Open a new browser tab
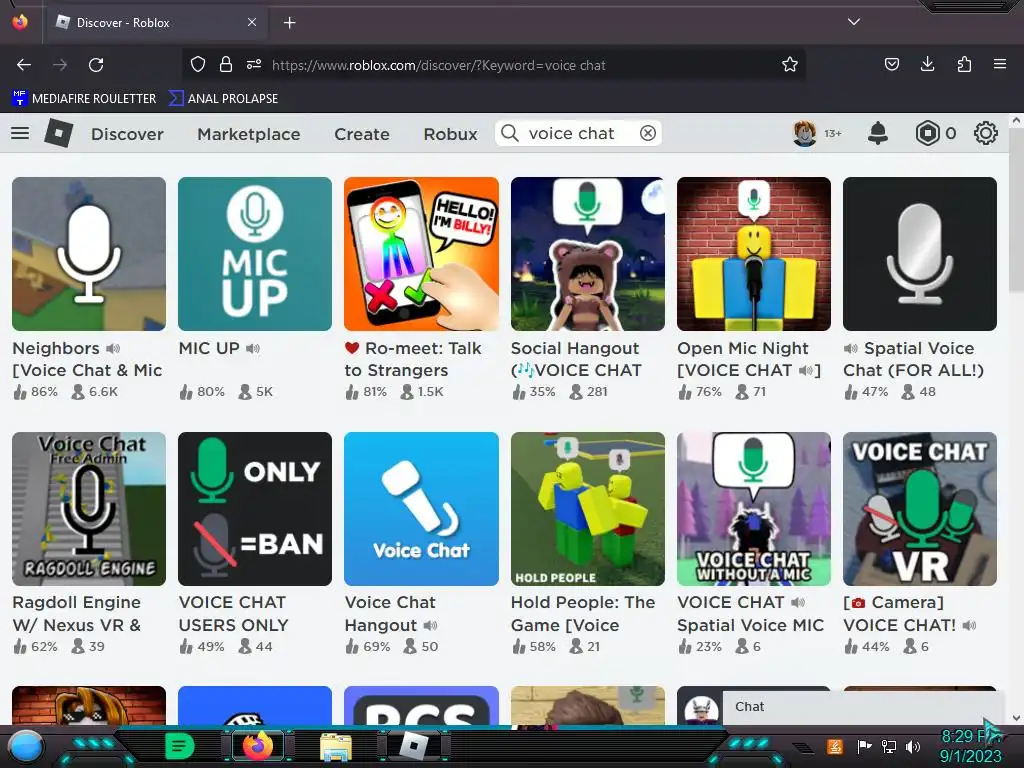 pos(289,23)
